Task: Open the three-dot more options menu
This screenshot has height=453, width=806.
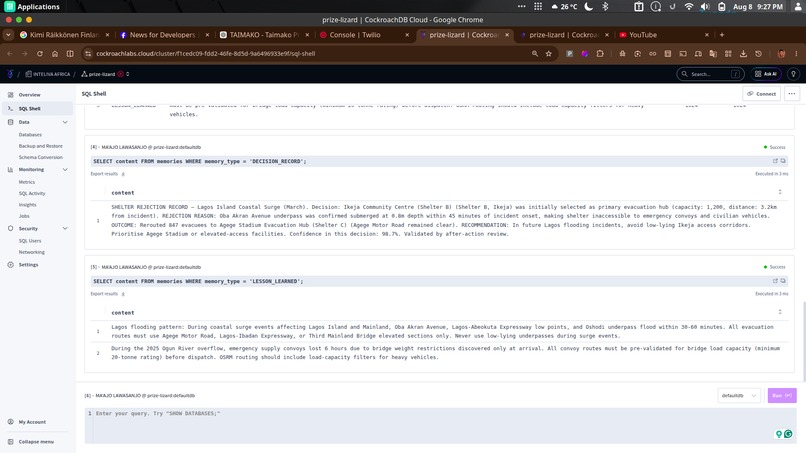Action: pos(792,94)
